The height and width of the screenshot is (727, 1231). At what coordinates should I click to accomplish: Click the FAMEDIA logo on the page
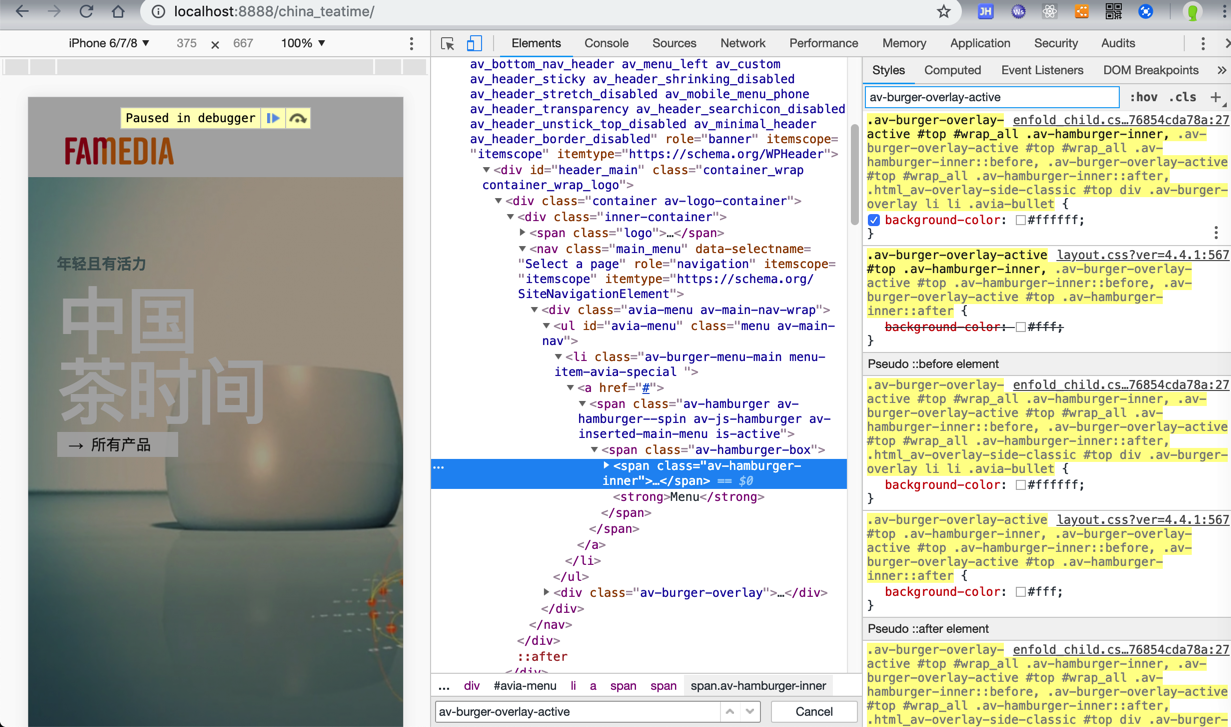pos(119,151)
